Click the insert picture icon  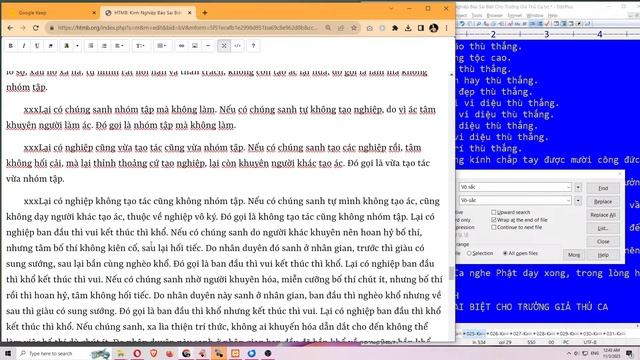(x=195, y=46)
